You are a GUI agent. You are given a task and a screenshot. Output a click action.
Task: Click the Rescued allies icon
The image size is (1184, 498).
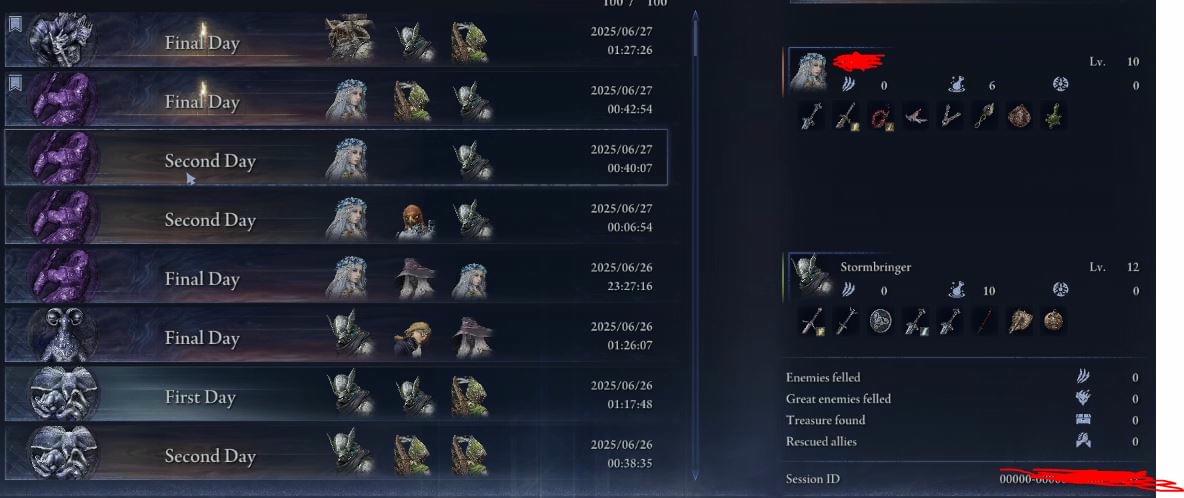pyautogui.click(x=1083, y=441)
